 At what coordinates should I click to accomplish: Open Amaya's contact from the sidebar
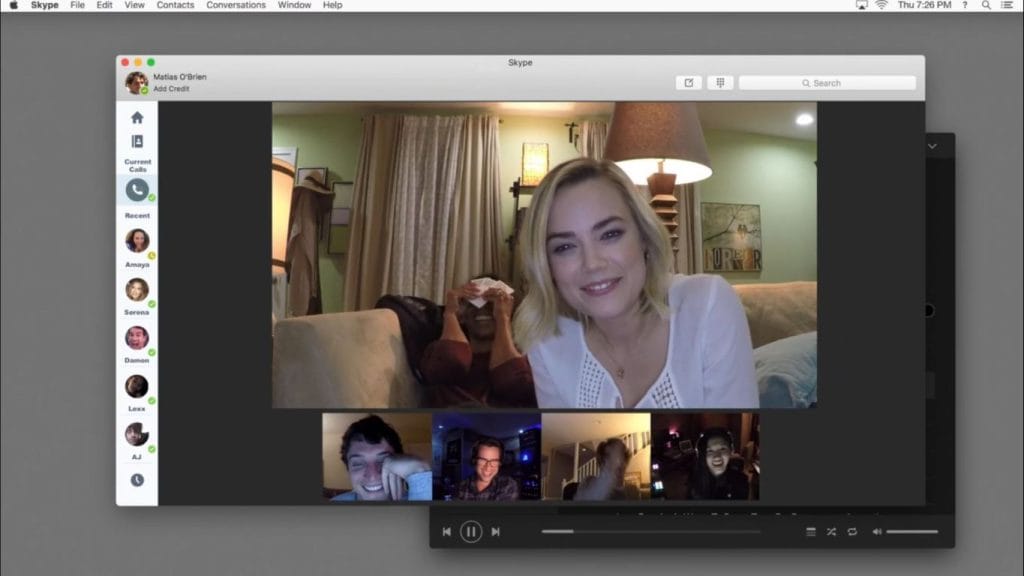136,240
